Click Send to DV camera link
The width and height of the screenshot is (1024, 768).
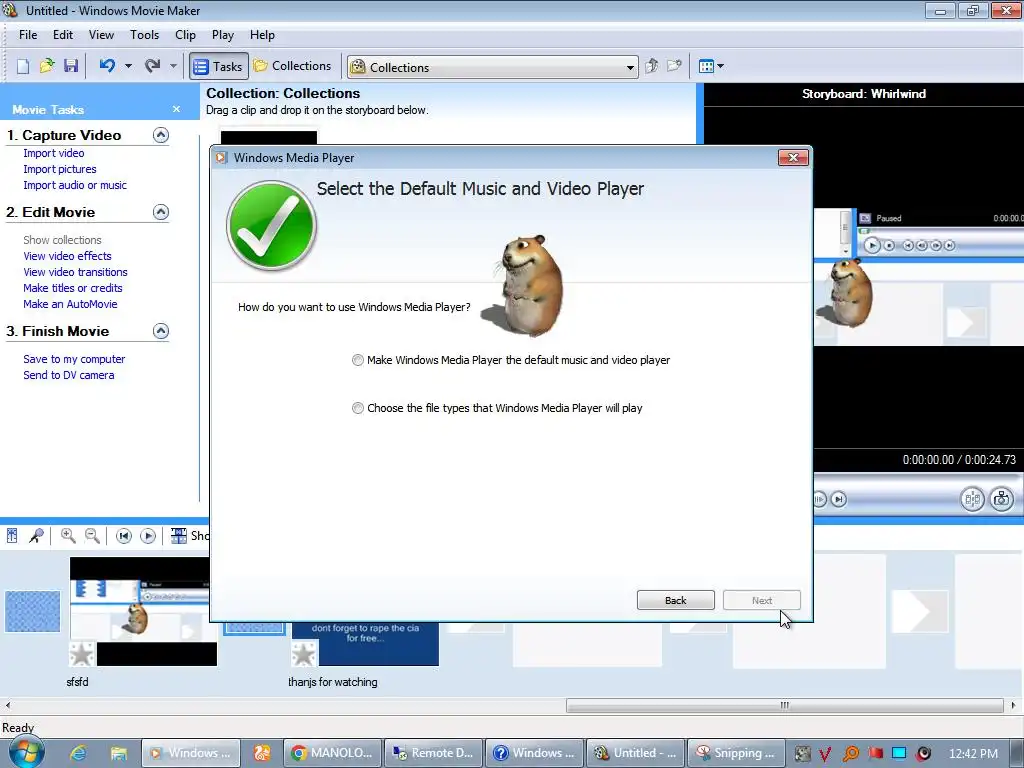pos(69,376)
